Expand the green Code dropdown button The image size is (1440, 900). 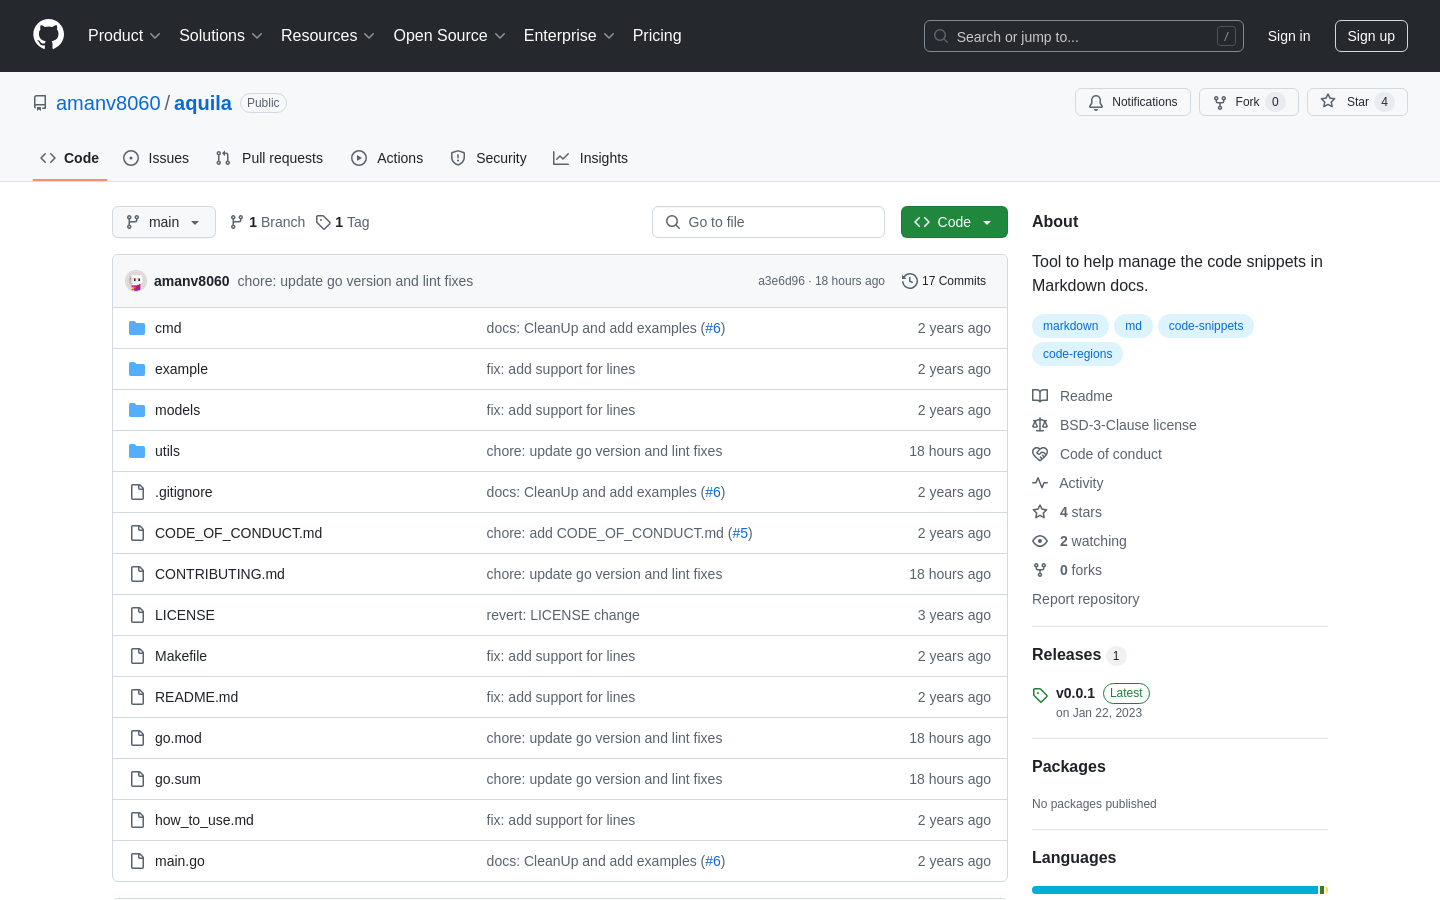pos(954,222)
